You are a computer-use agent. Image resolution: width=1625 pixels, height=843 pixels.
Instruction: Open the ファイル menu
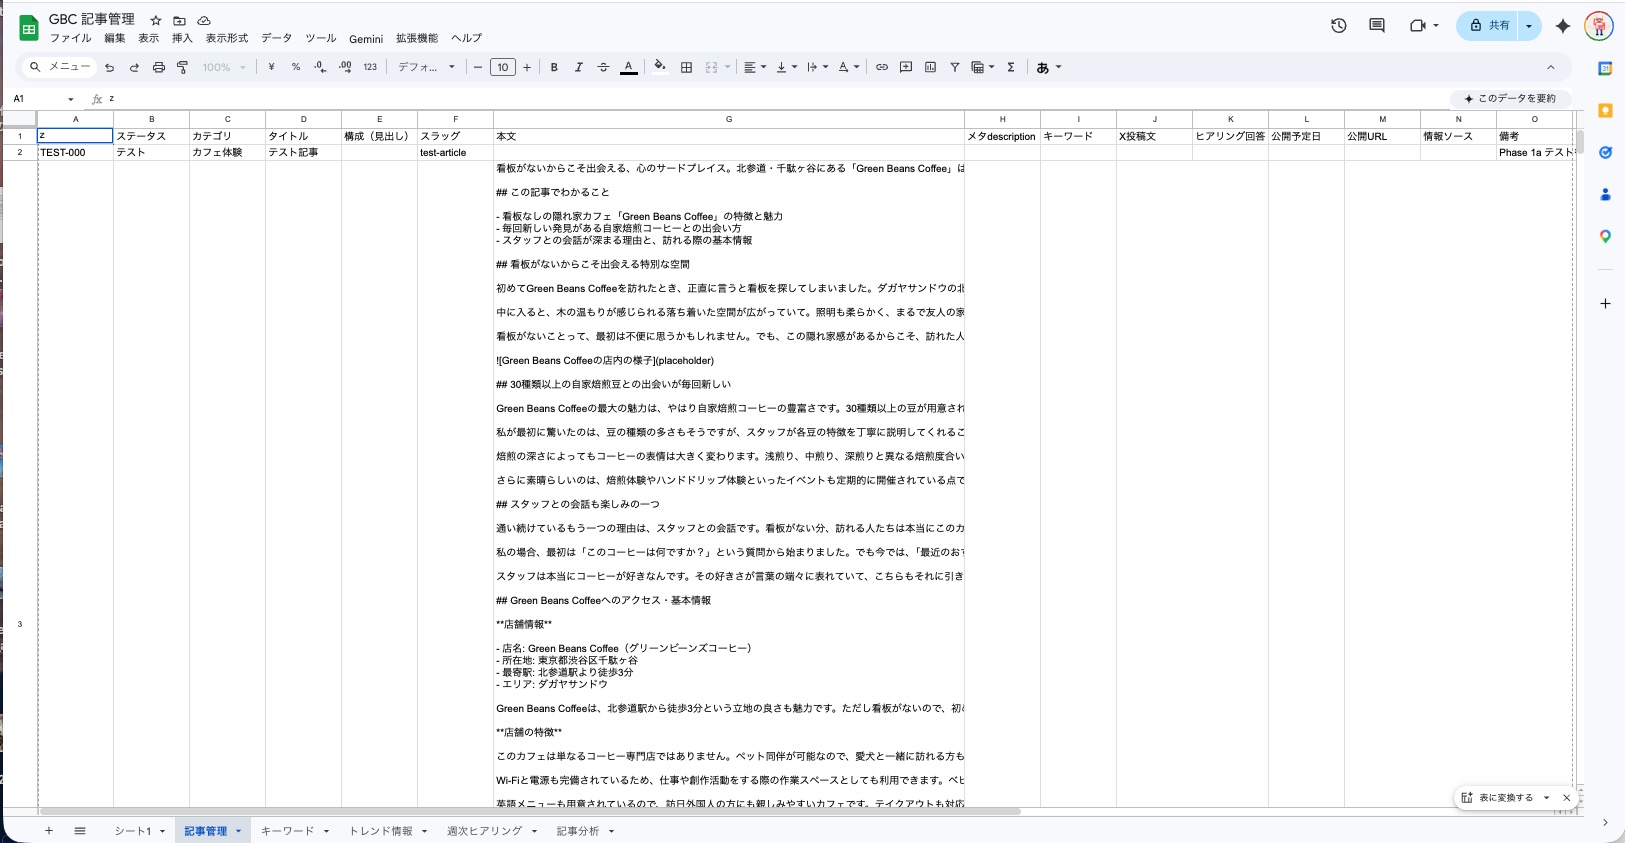pos(70,38)
